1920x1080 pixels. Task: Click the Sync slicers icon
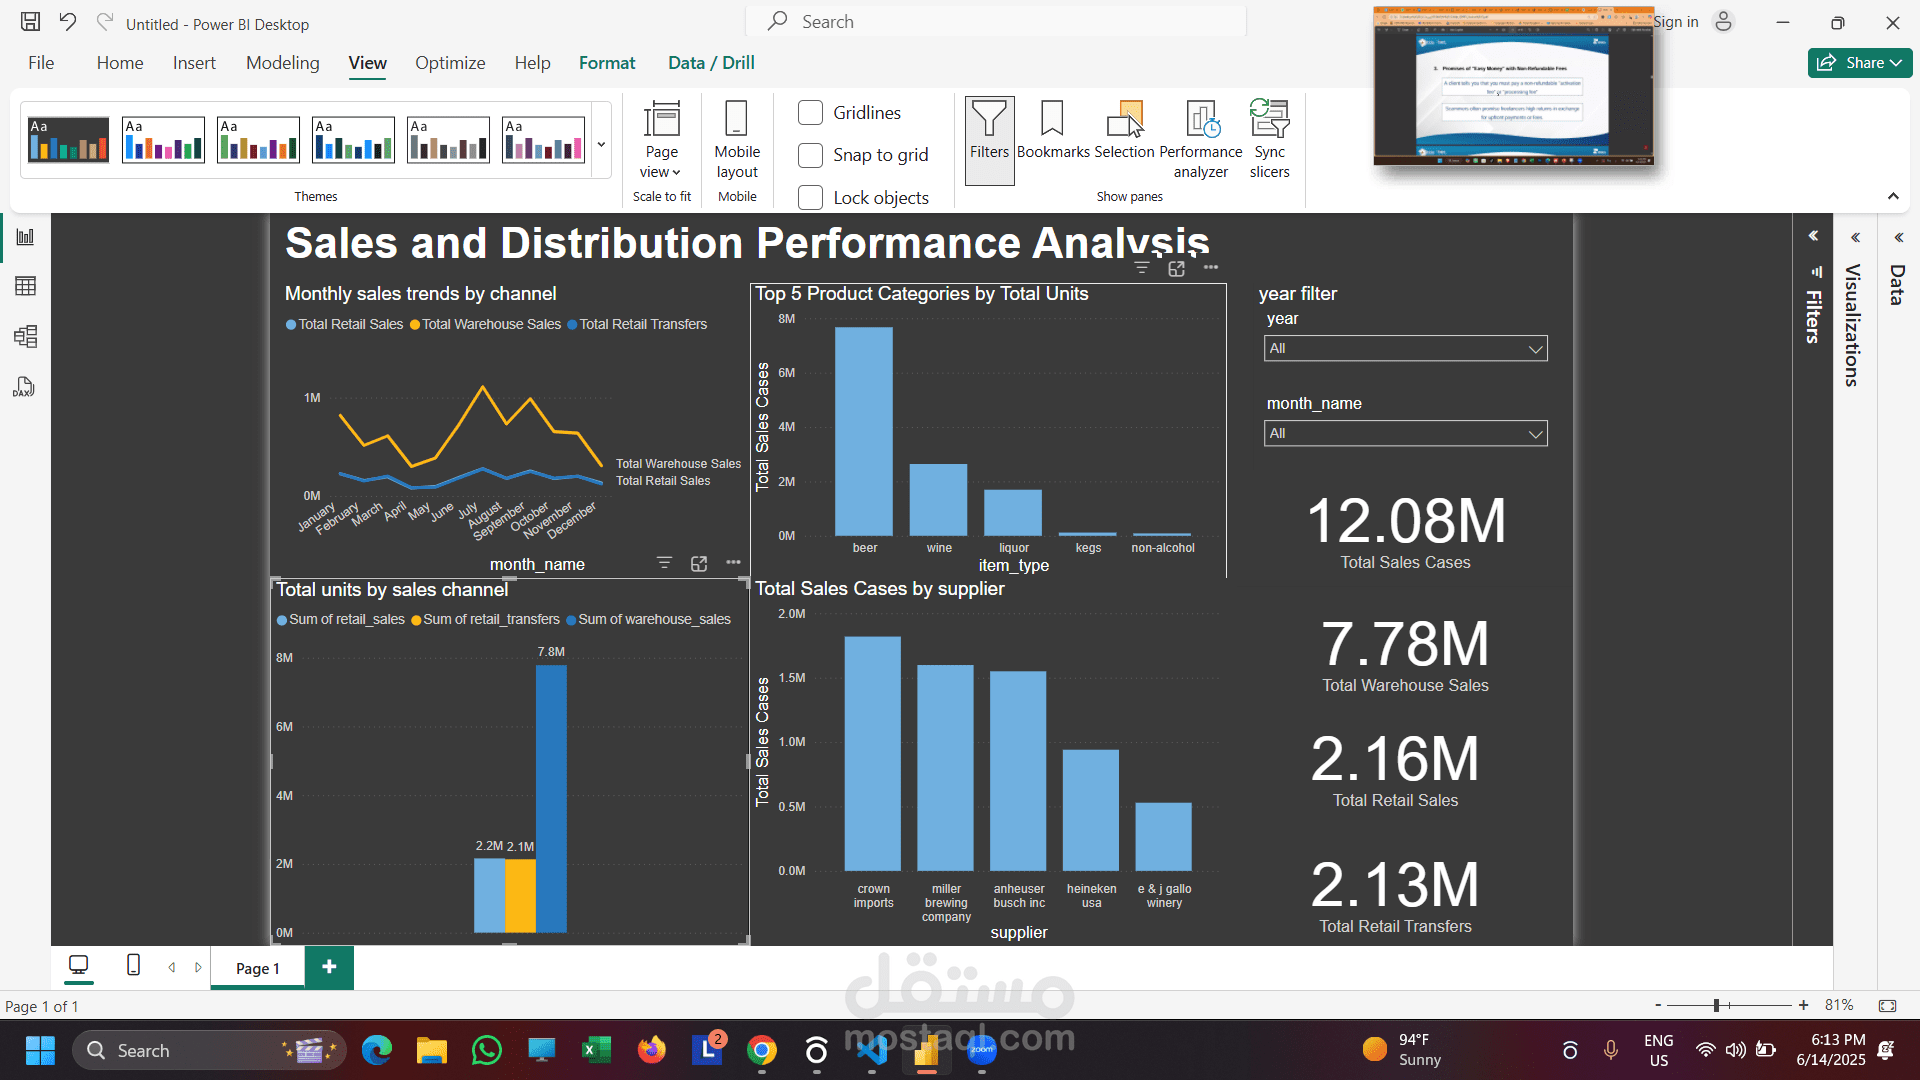1269,135
